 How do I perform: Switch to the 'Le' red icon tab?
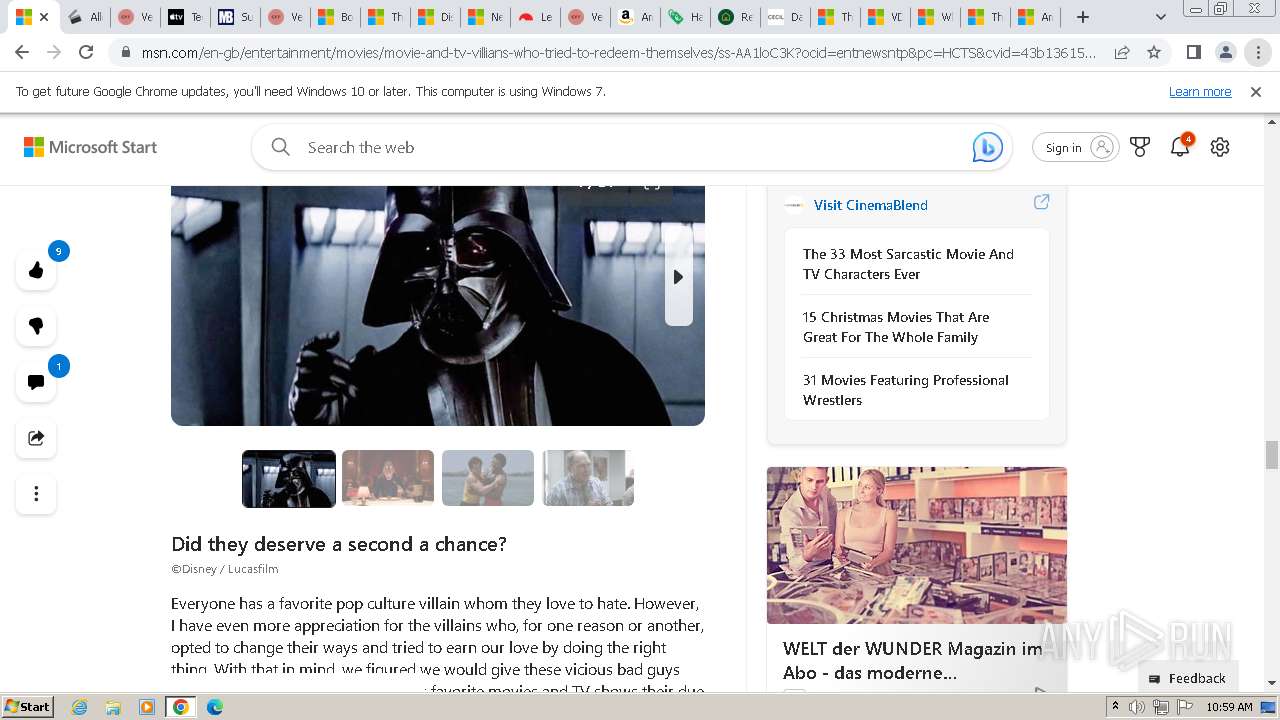click(x=536, y=17)
